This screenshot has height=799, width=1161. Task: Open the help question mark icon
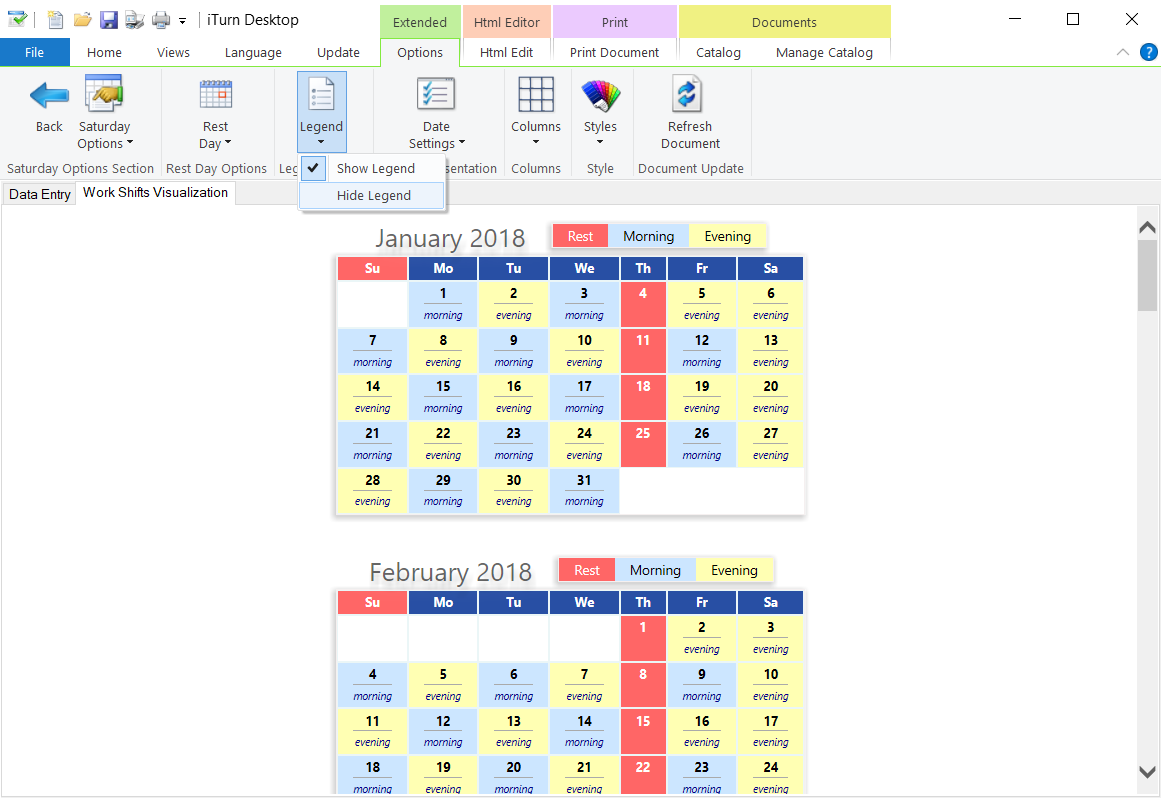tap(1148, 53)
